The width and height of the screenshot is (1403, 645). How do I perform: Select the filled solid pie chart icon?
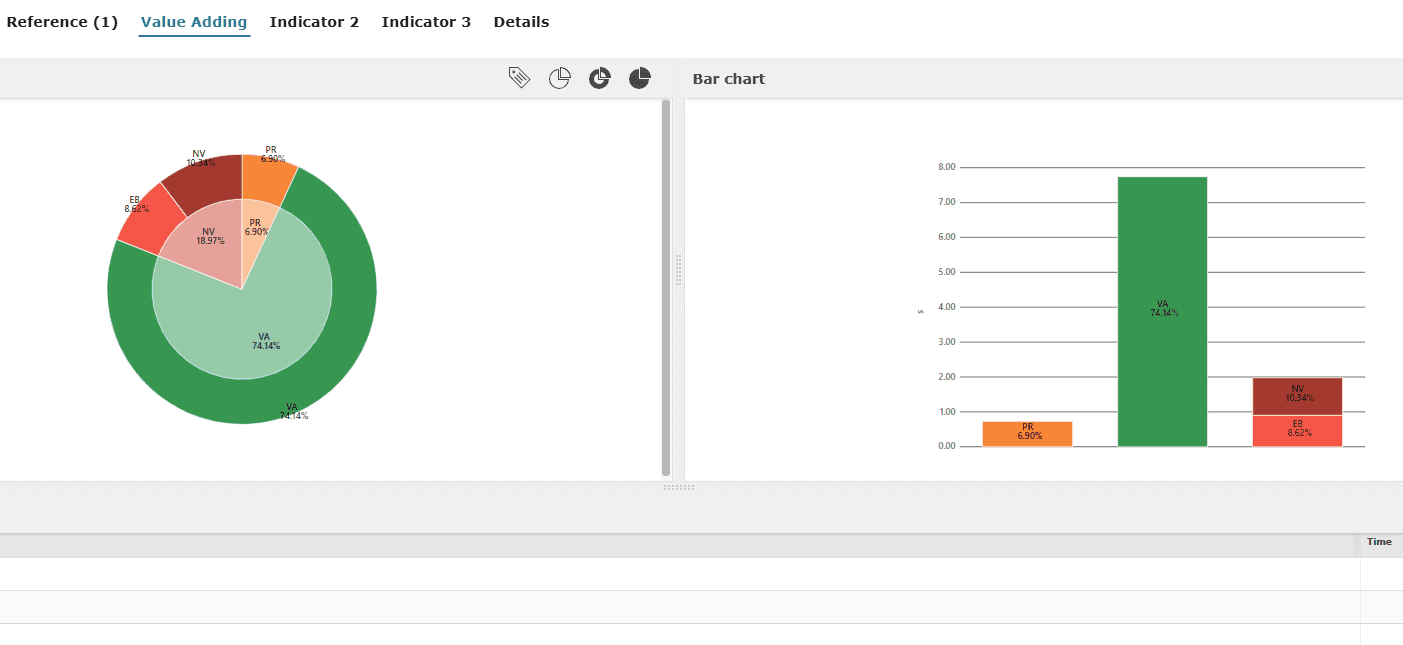click(640, 78)
